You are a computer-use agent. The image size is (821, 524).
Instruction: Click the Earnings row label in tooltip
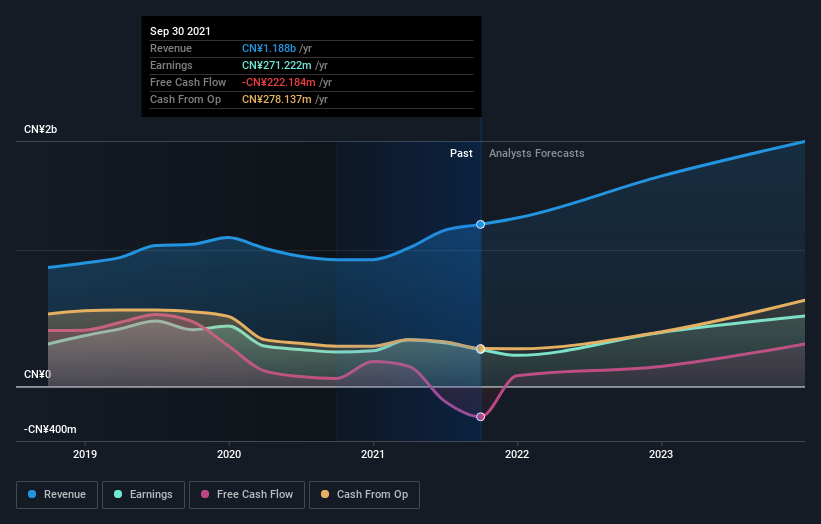tap(171, 65)
